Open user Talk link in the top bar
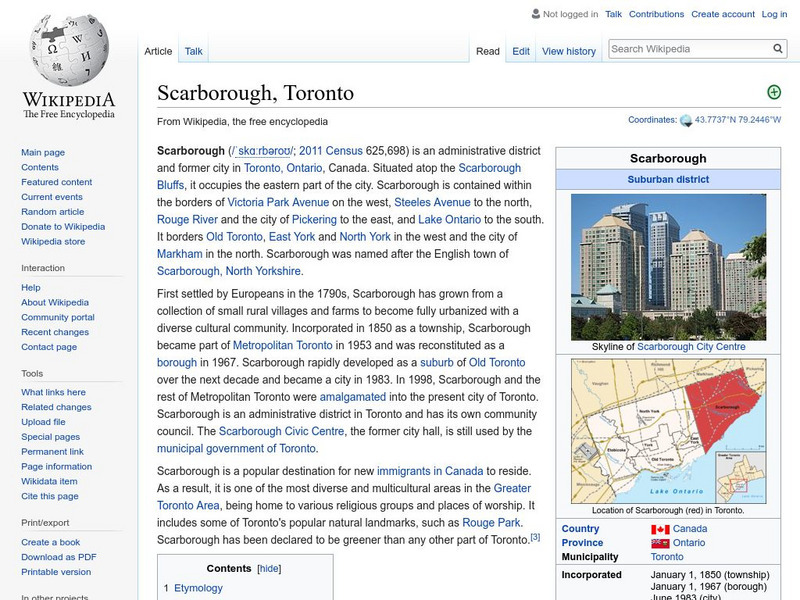This screenshot has height=600, width=800. (x=613, y=14)
